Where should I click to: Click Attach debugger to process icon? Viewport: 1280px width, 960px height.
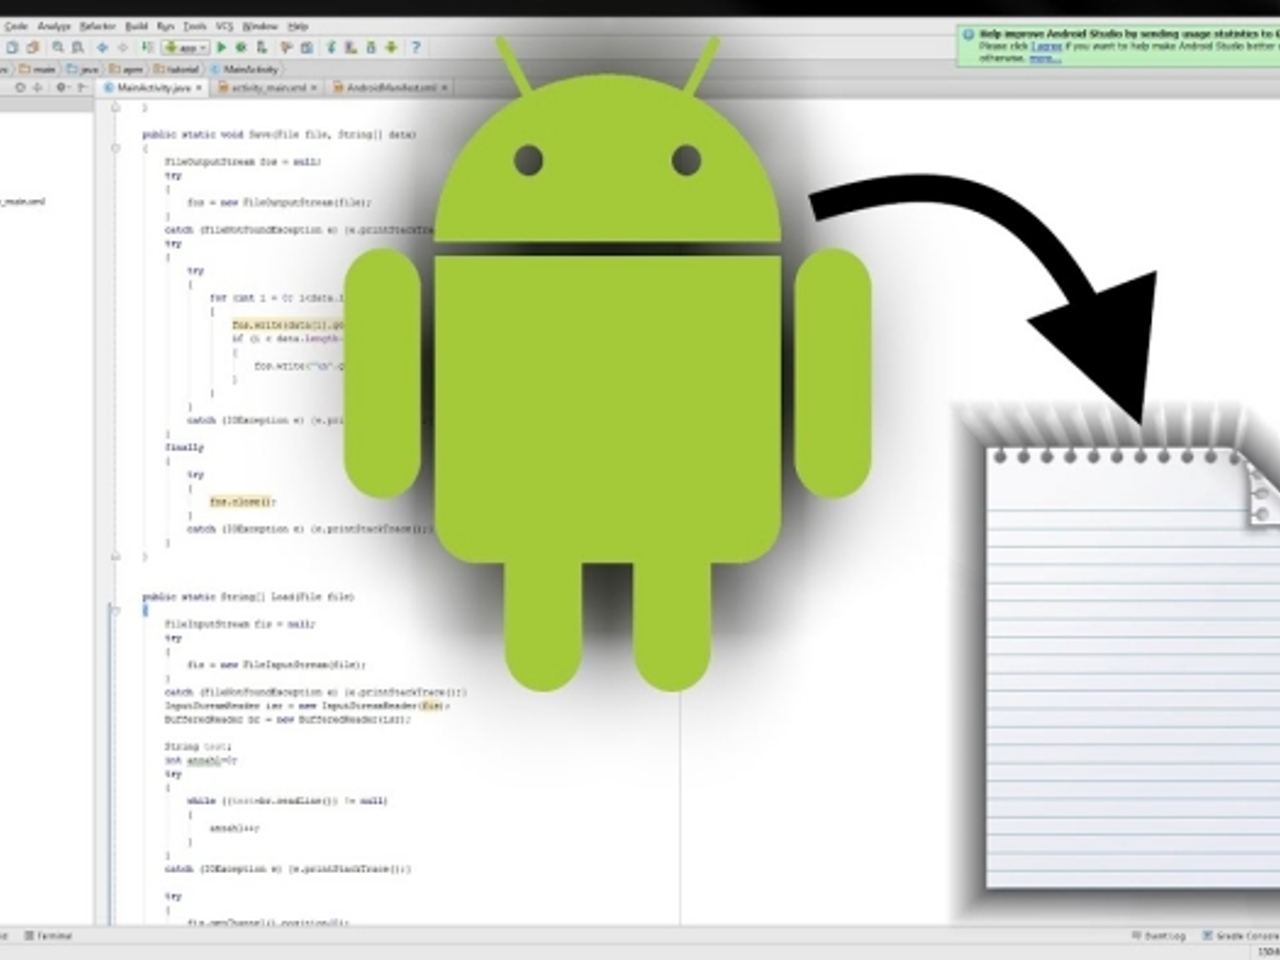pyautogui.click(x=262, y=47)
